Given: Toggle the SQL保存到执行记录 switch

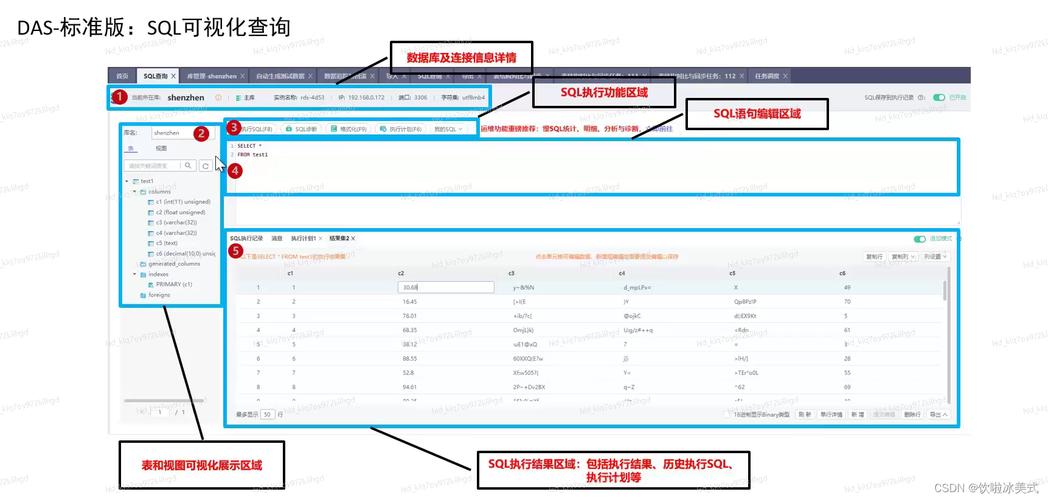Looking at the screenshot, I should [939, 98].
